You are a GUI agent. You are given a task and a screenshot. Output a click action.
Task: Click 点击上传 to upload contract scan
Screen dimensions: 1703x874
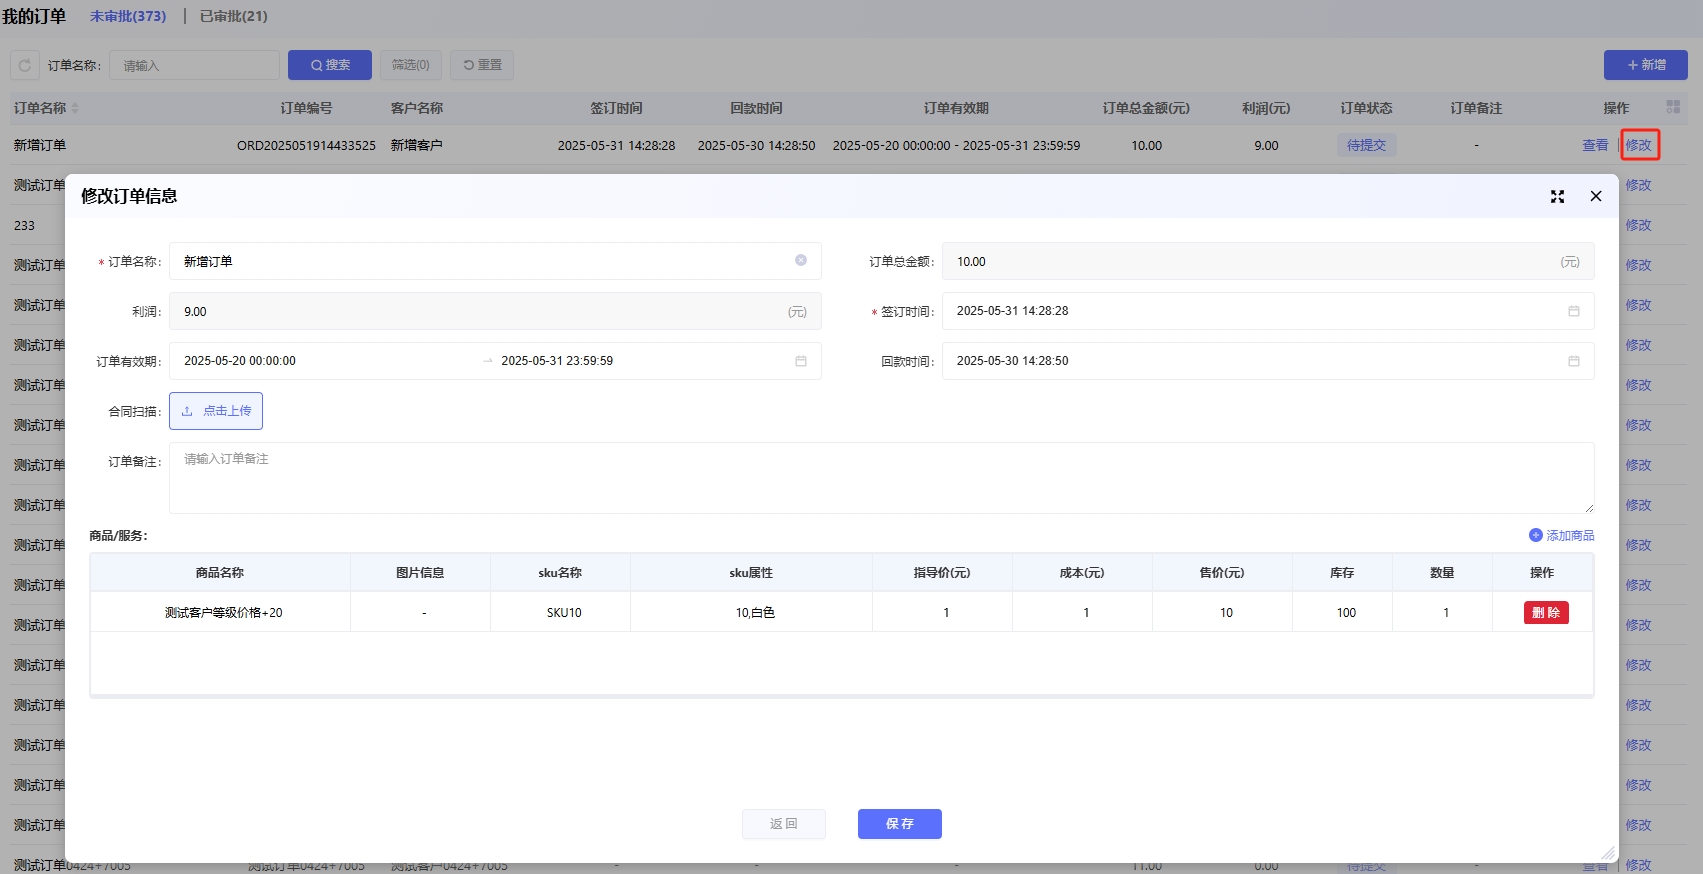(x=216, y=411)
